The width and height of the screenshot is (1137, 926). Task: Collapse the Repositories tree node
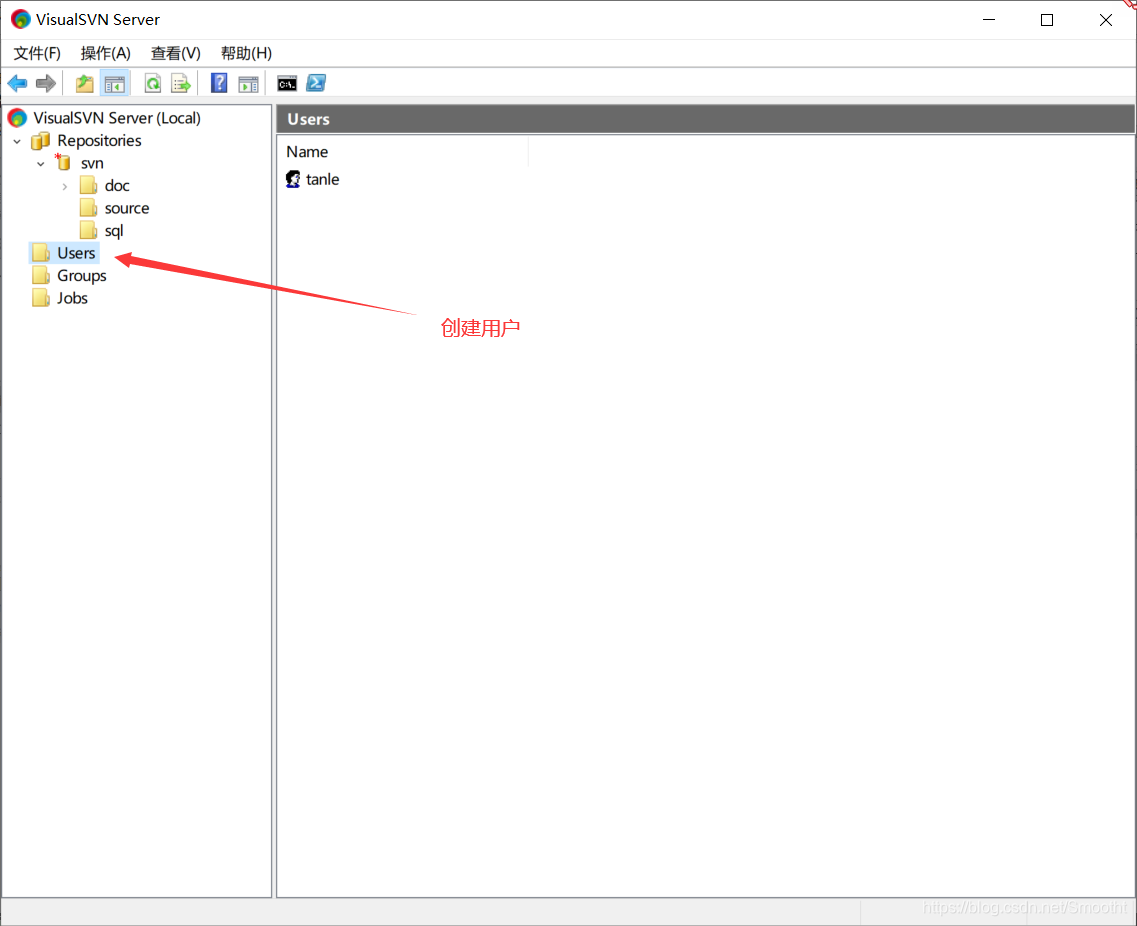[x=17, y=141]
